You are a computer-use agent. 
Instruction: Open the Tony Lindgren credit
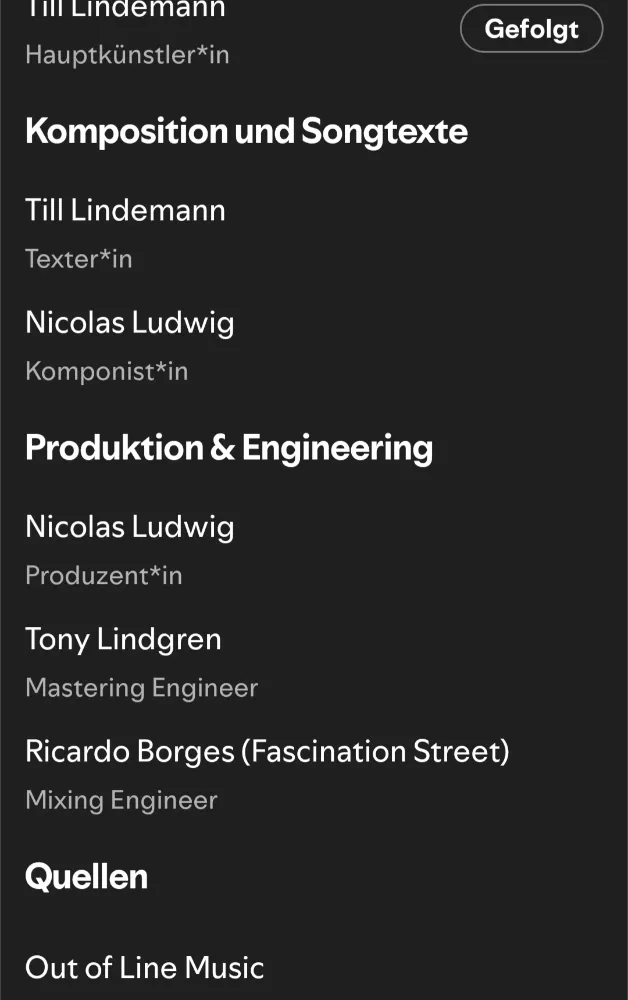click(123, 639)
